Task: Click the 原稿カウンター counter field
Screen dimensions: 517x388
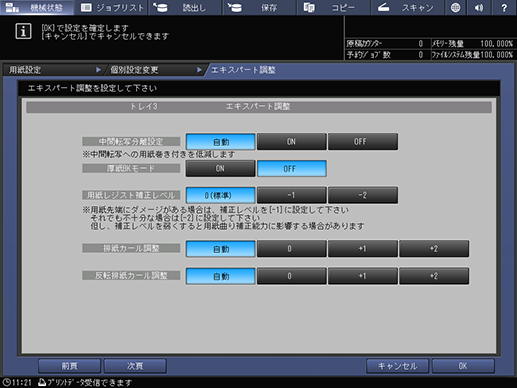Action: (x=387, y=44)
